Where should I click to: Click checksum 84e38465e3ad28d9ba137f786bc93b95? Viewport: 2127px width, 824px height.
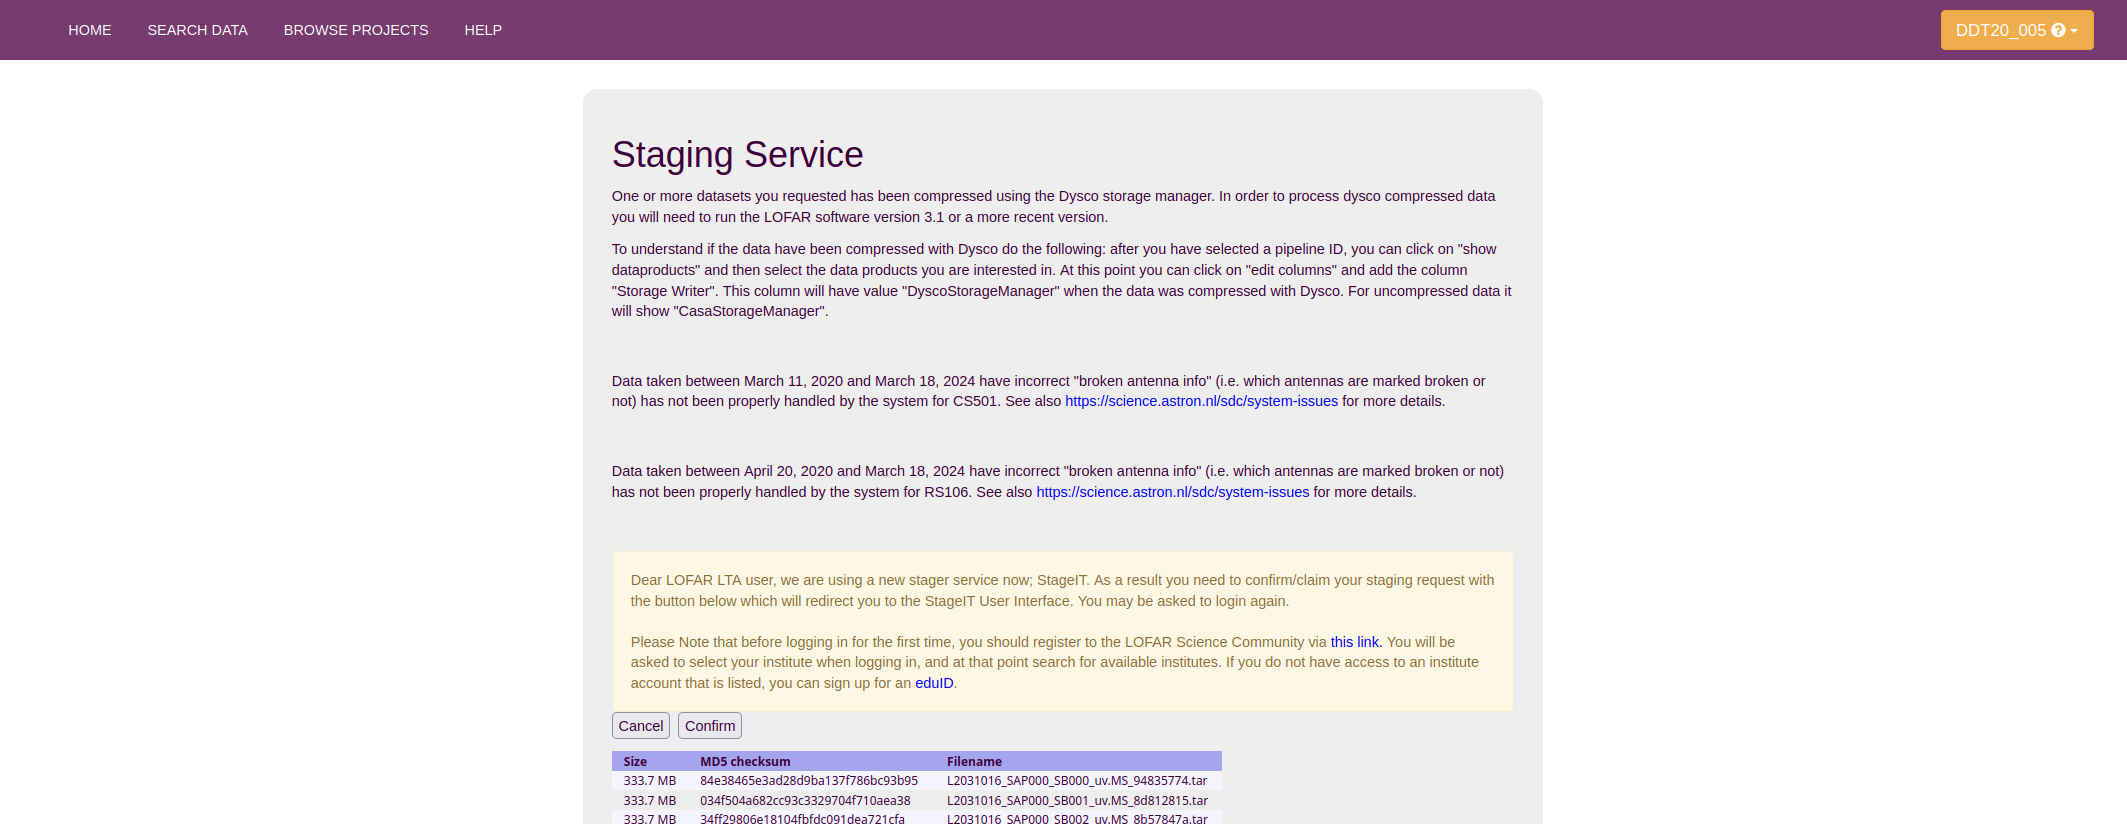[x=809, y=781]
